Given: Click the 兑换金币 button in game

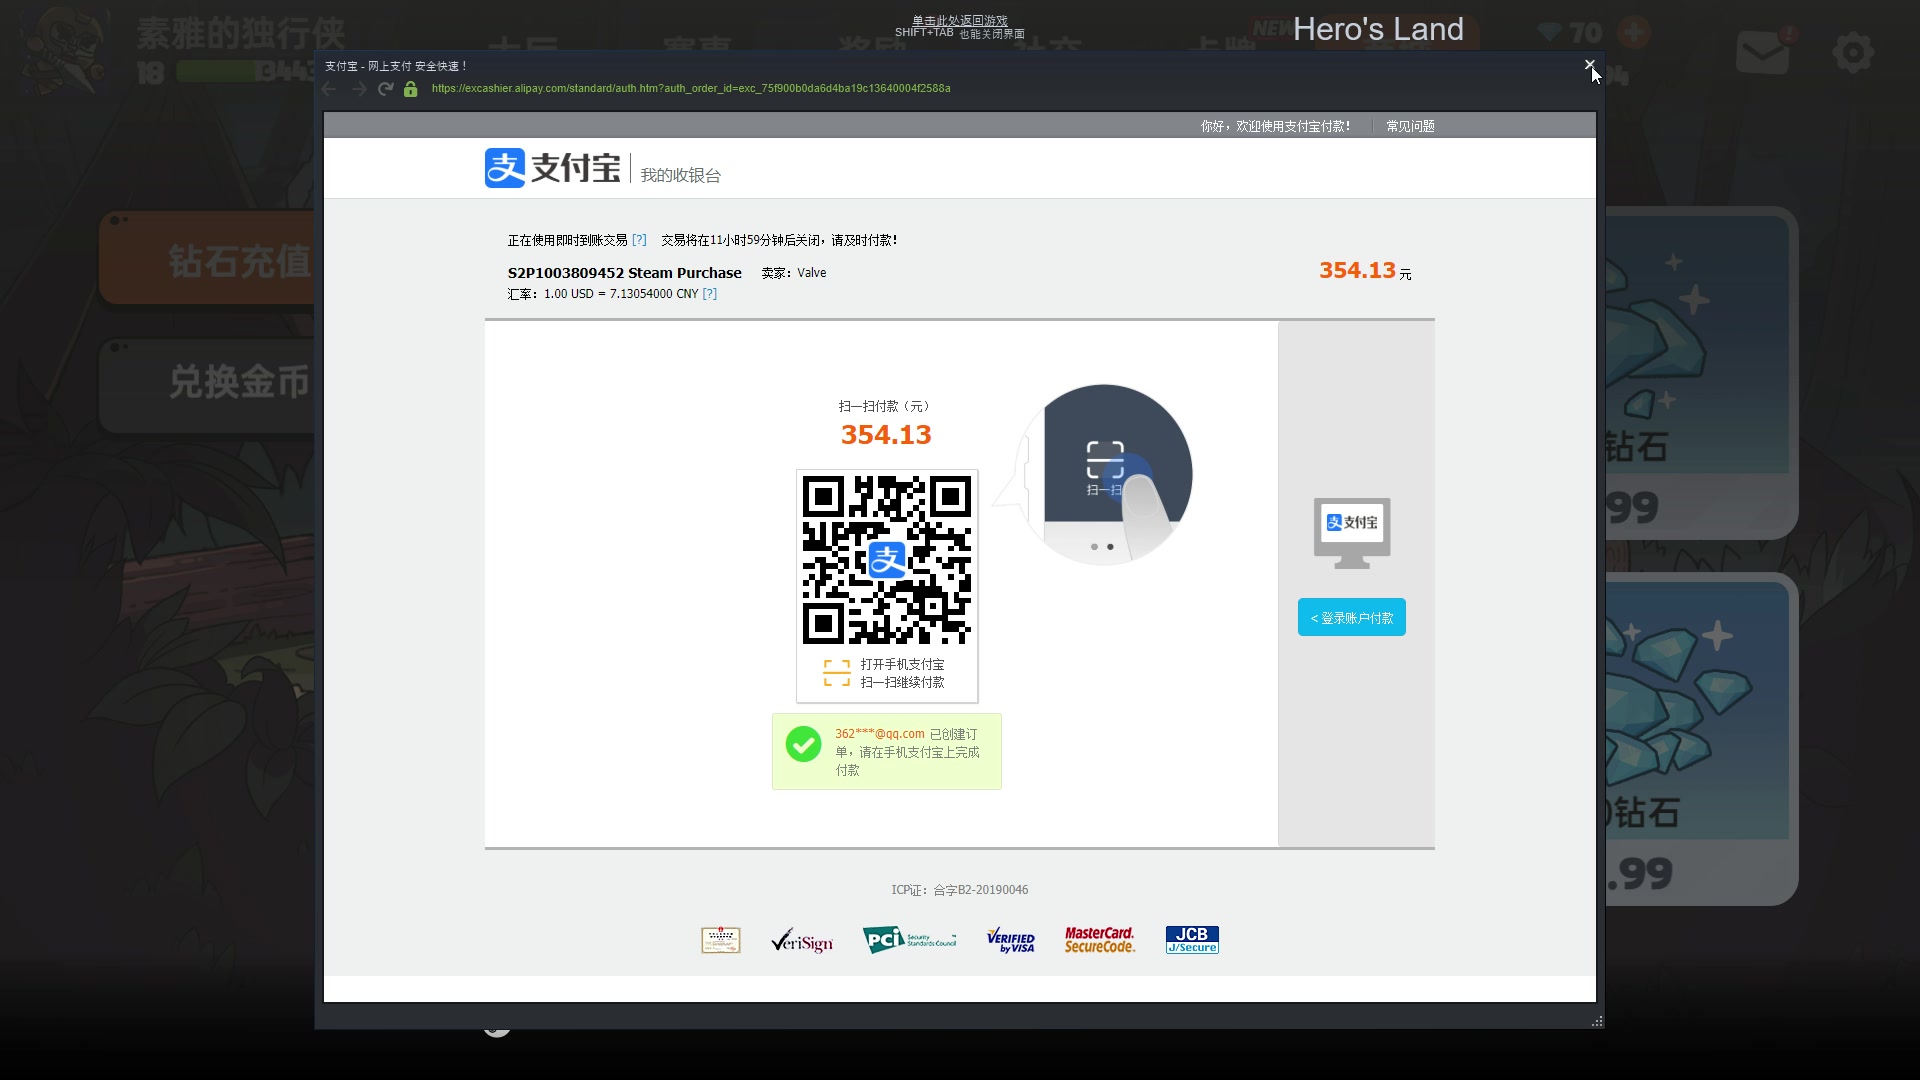Looking at the screenshot, I should coord(207,384).
